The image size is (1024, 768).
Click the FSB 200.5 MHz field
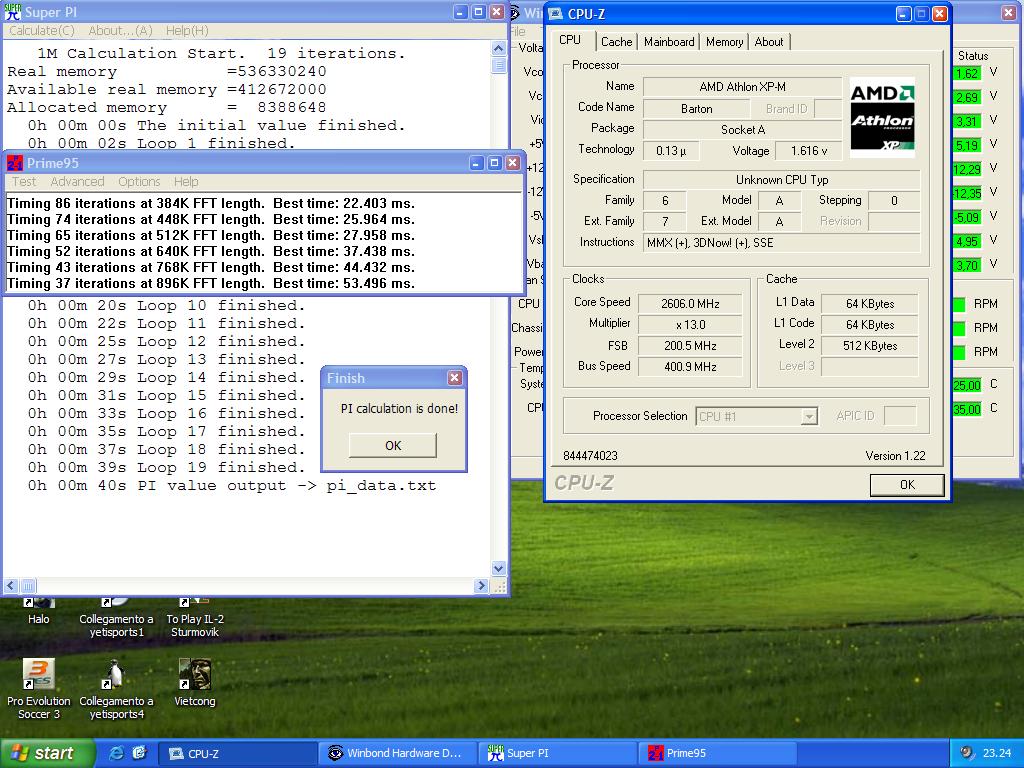[690, 345]
